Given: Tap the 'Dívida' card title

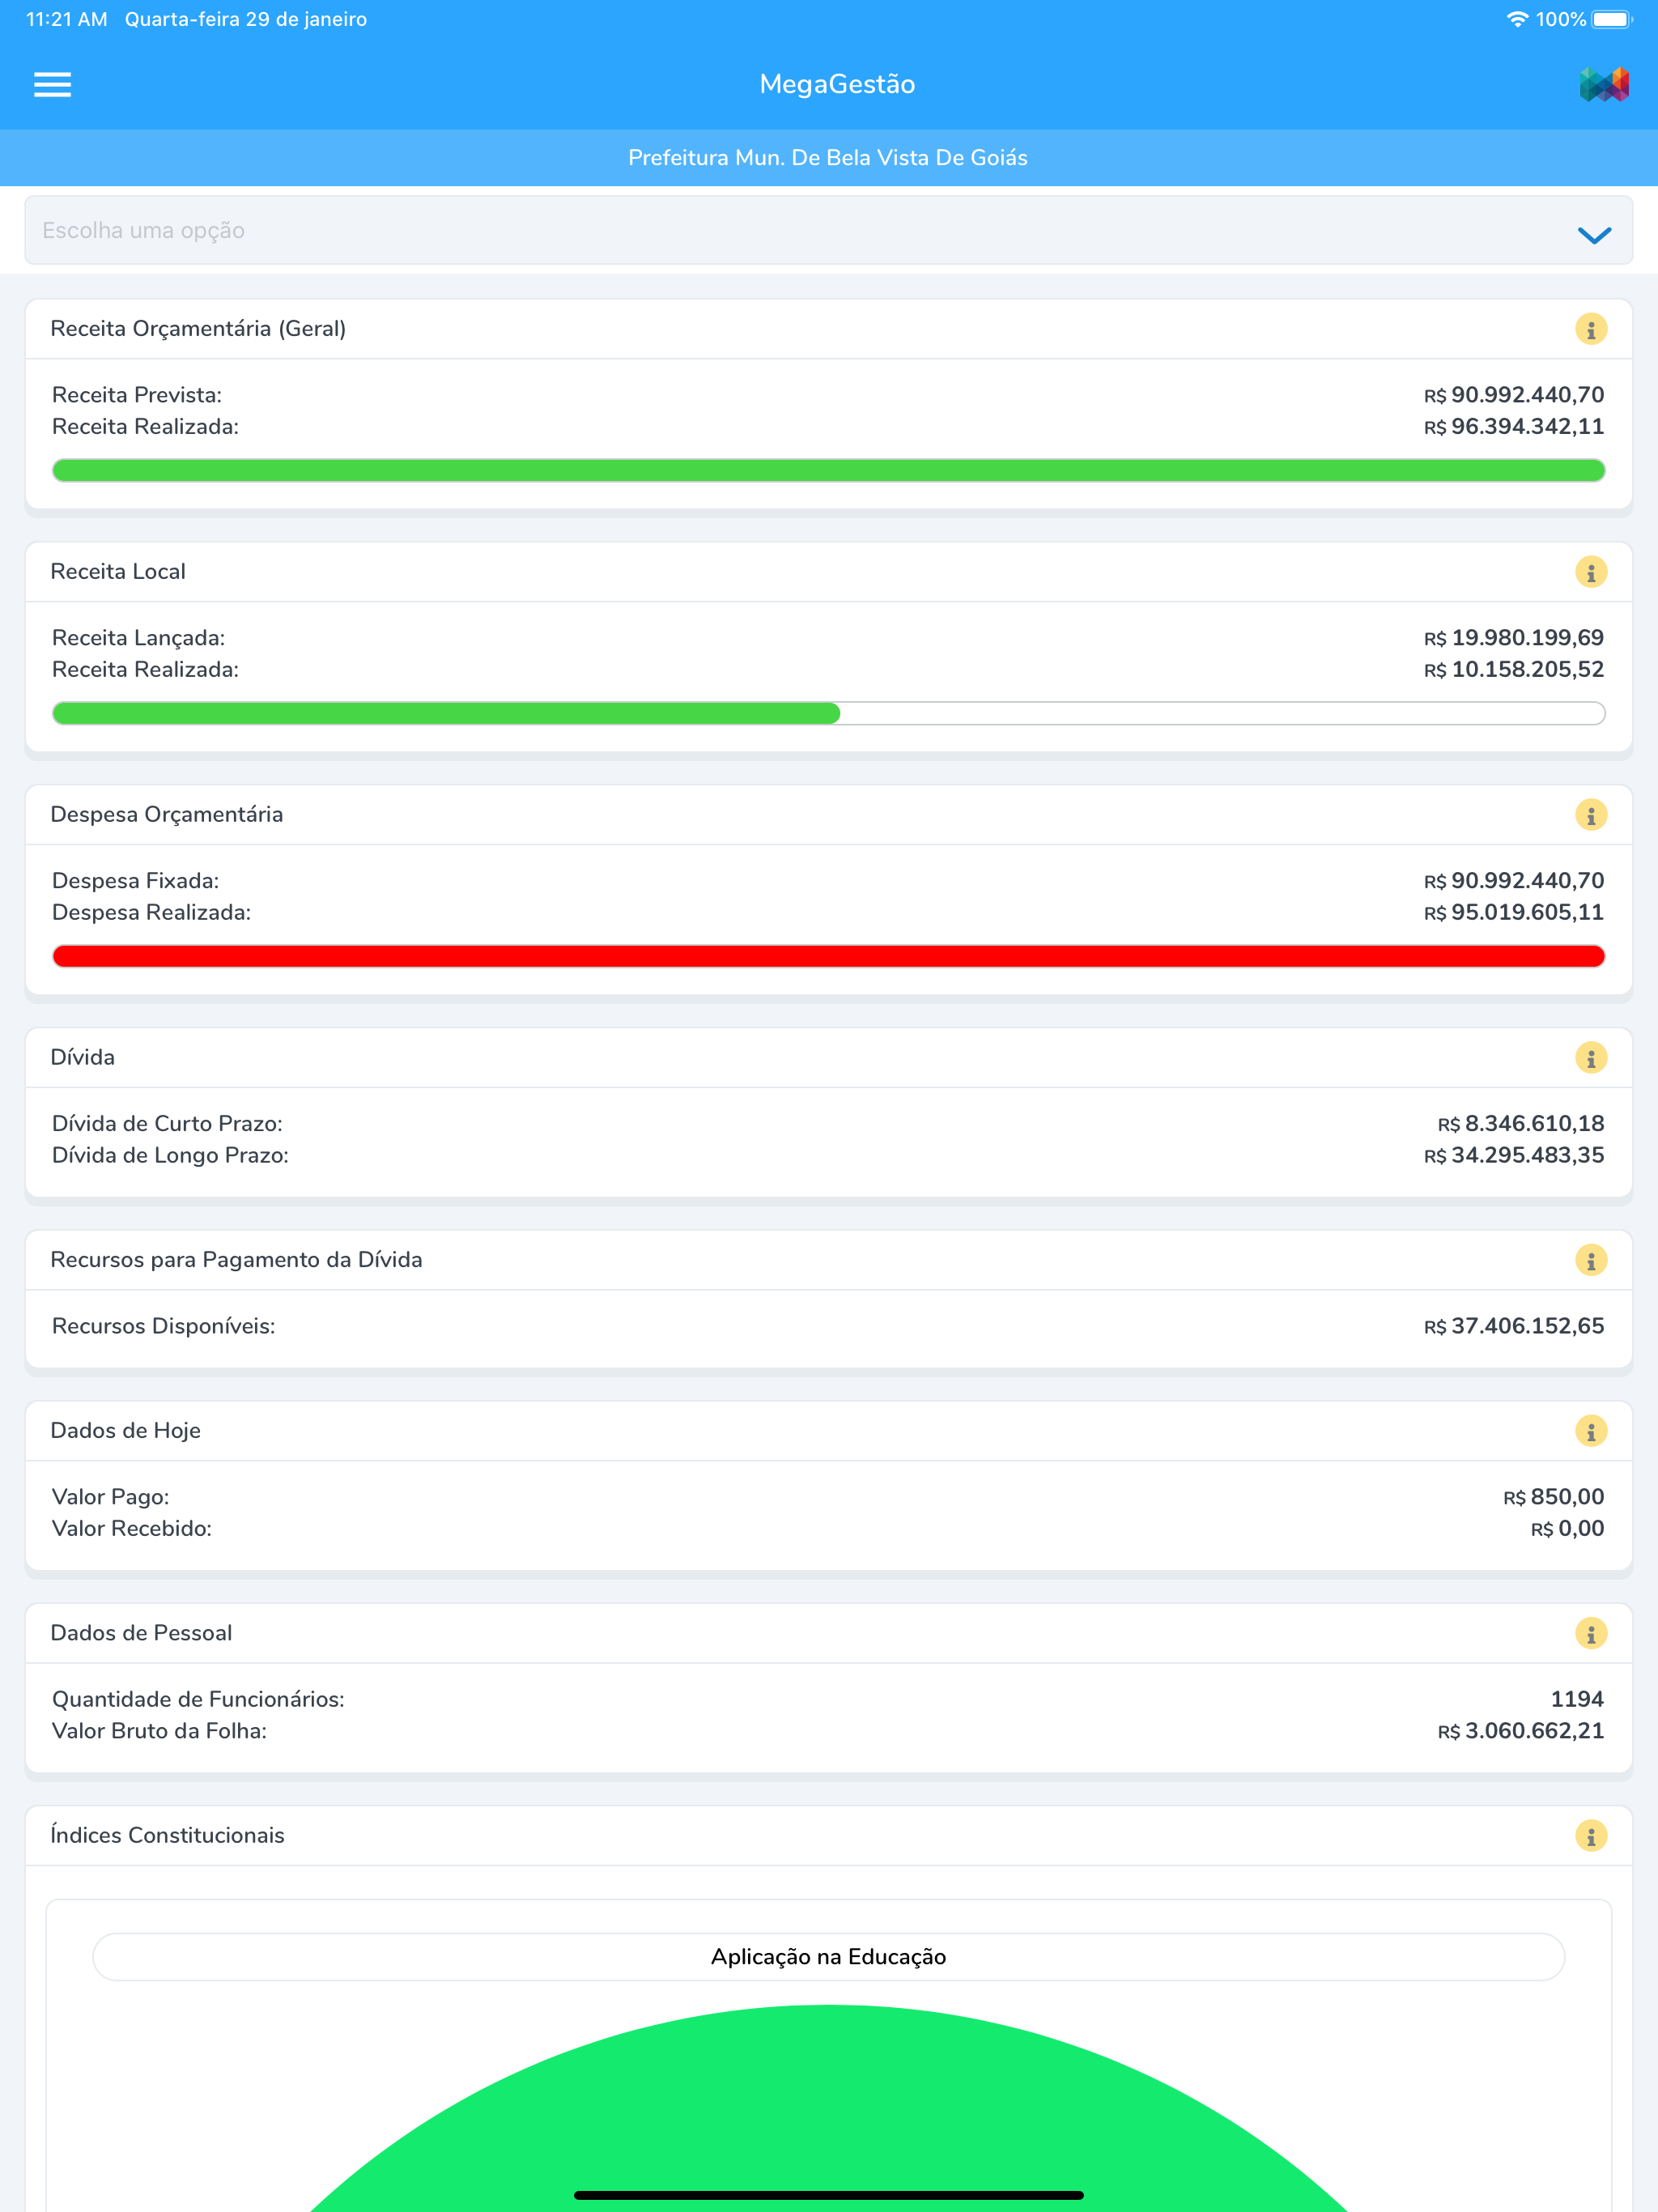Looking at the screenshot, I should point(83,1058).
